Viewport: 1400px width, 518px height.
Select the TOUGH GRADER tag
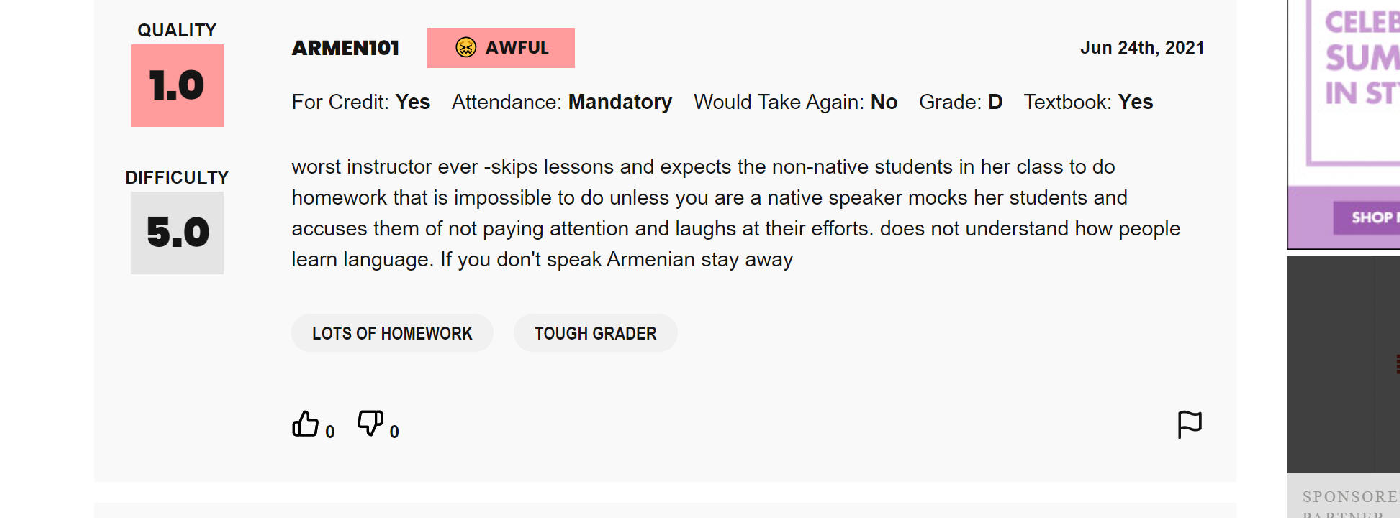[x=596, y=333]
